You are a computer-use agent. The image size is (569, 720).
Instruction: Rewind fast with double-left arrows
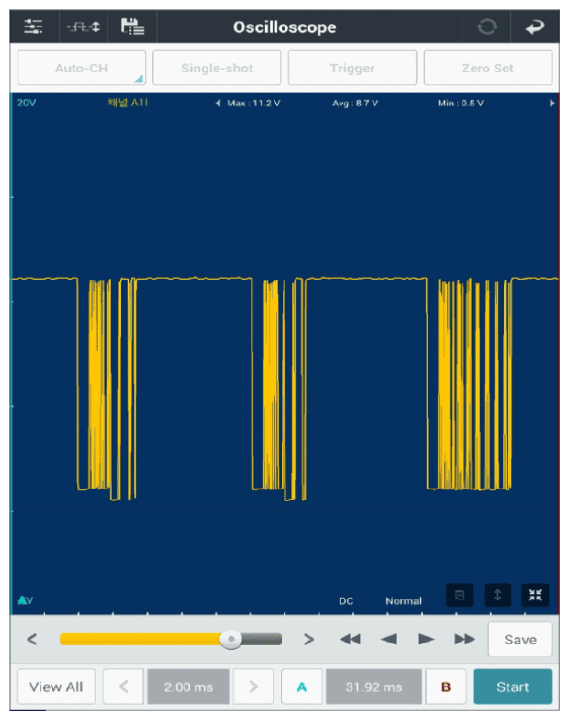pyautogui.click(x=350, y=639)
